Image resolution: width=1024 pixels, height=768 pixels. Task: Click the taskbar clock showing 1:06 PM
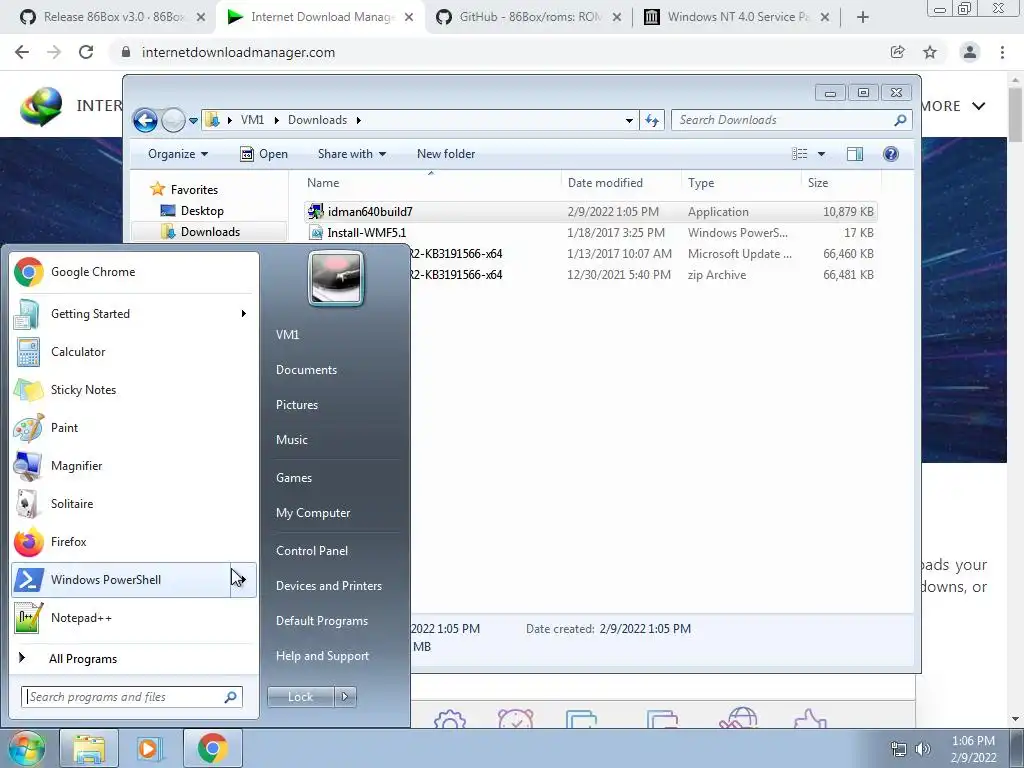[973, 749]
